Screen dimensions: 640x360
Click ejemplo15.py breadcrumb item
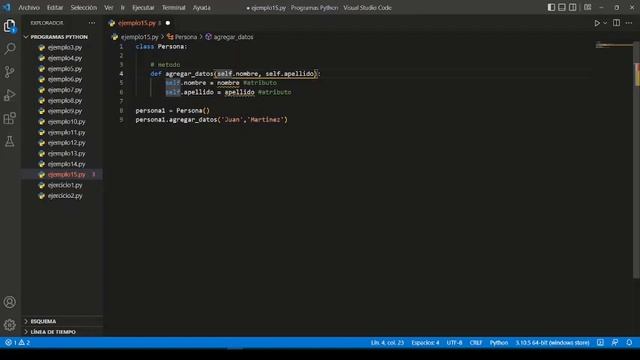tap(139, 37)
